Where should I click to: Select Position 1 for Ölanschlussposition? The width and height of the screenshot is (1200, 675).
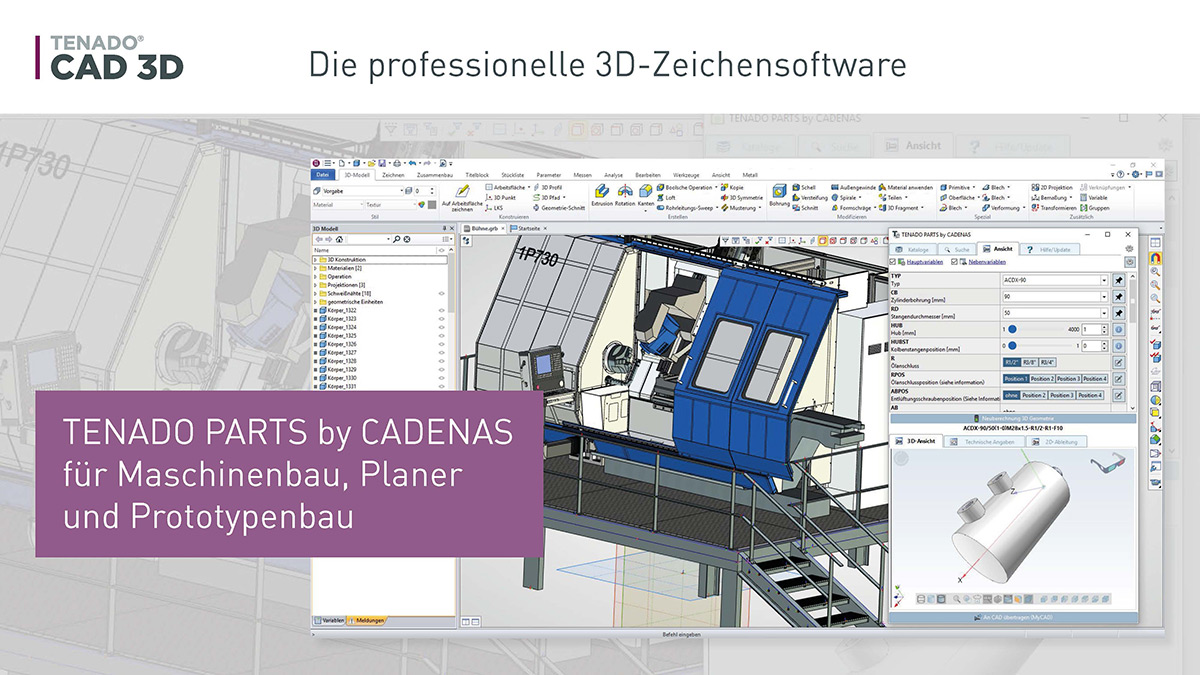[x=1015, y=379]
